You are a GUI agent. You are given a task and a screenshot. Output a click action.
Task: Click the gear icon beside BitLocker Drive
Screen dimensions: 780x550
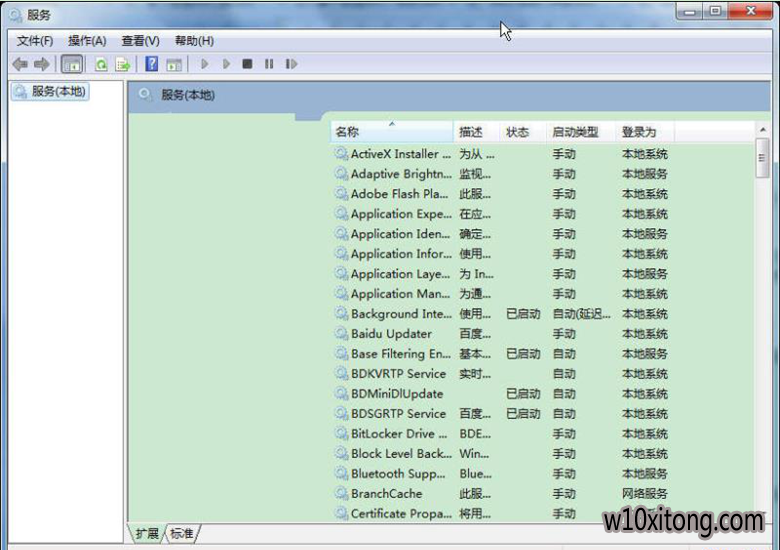(x=341, y=433)
